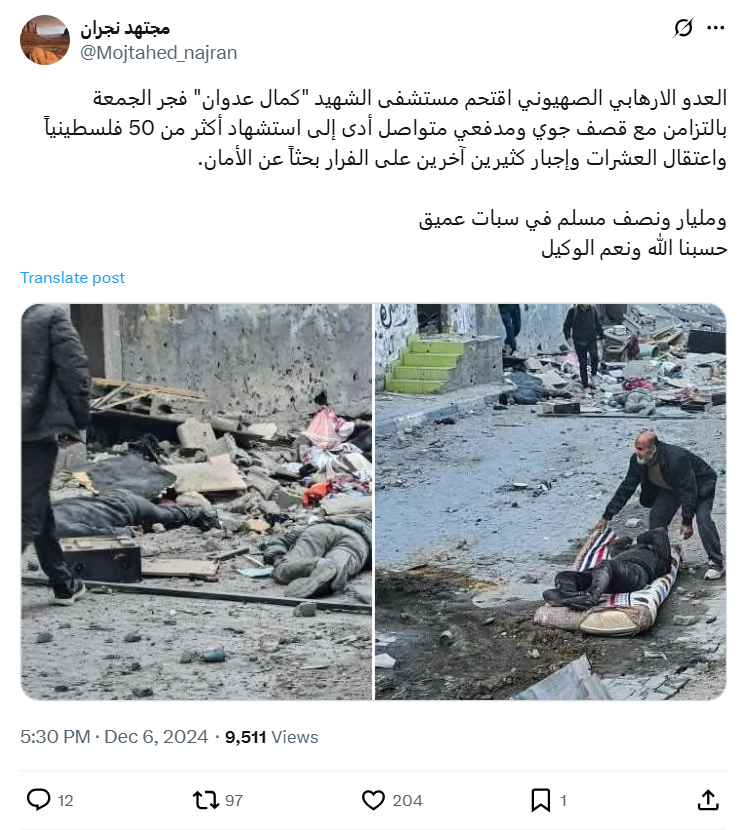Viewport: 747px width, 830px height.
Task: Open the reply comment icon
Action: click(38, 800)
